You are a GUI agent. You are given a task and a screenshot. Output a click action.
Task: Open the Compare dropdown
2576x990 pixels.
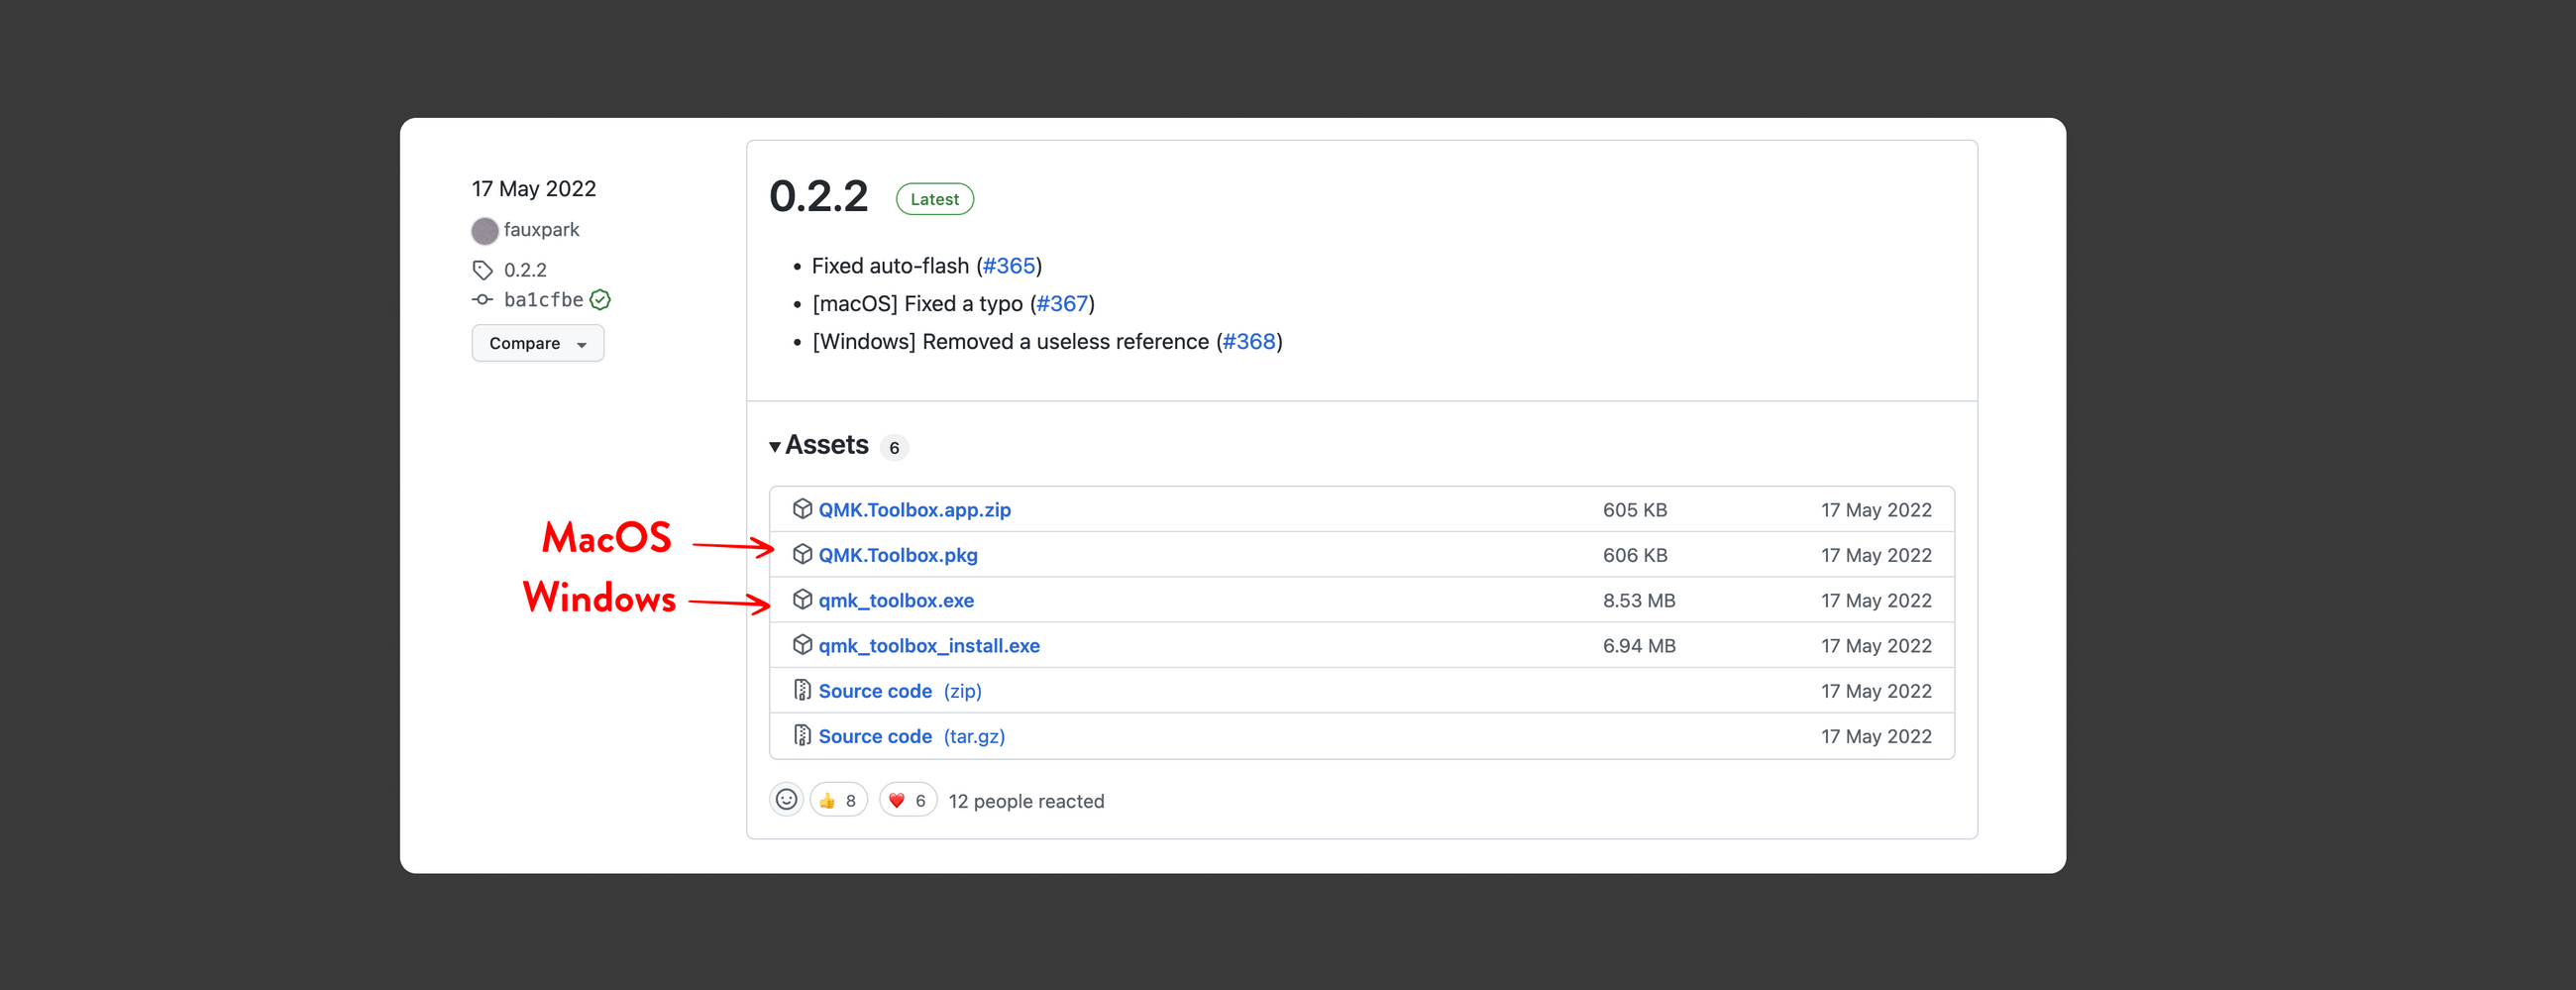[x=537, y=343]
